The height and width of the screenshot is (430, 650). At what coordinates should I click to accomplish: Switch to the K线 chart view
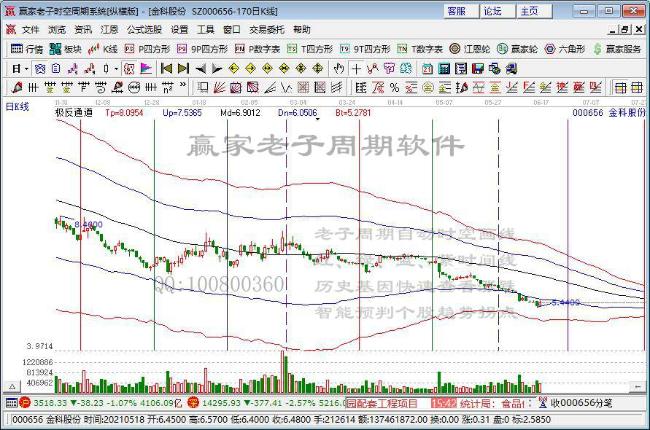pyautogui.click(x=103, y=49)
